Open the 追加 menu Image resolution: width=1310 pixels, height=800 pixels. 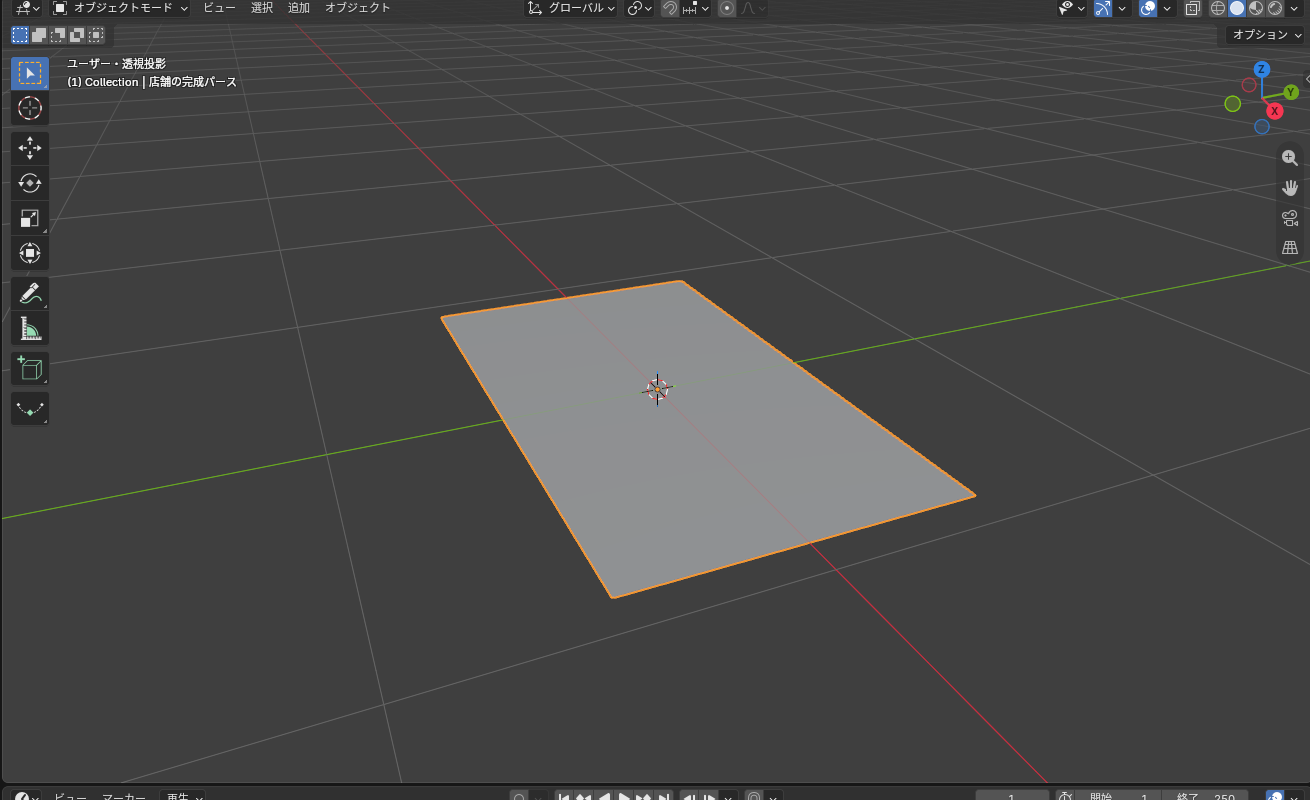tap(299, 8)
